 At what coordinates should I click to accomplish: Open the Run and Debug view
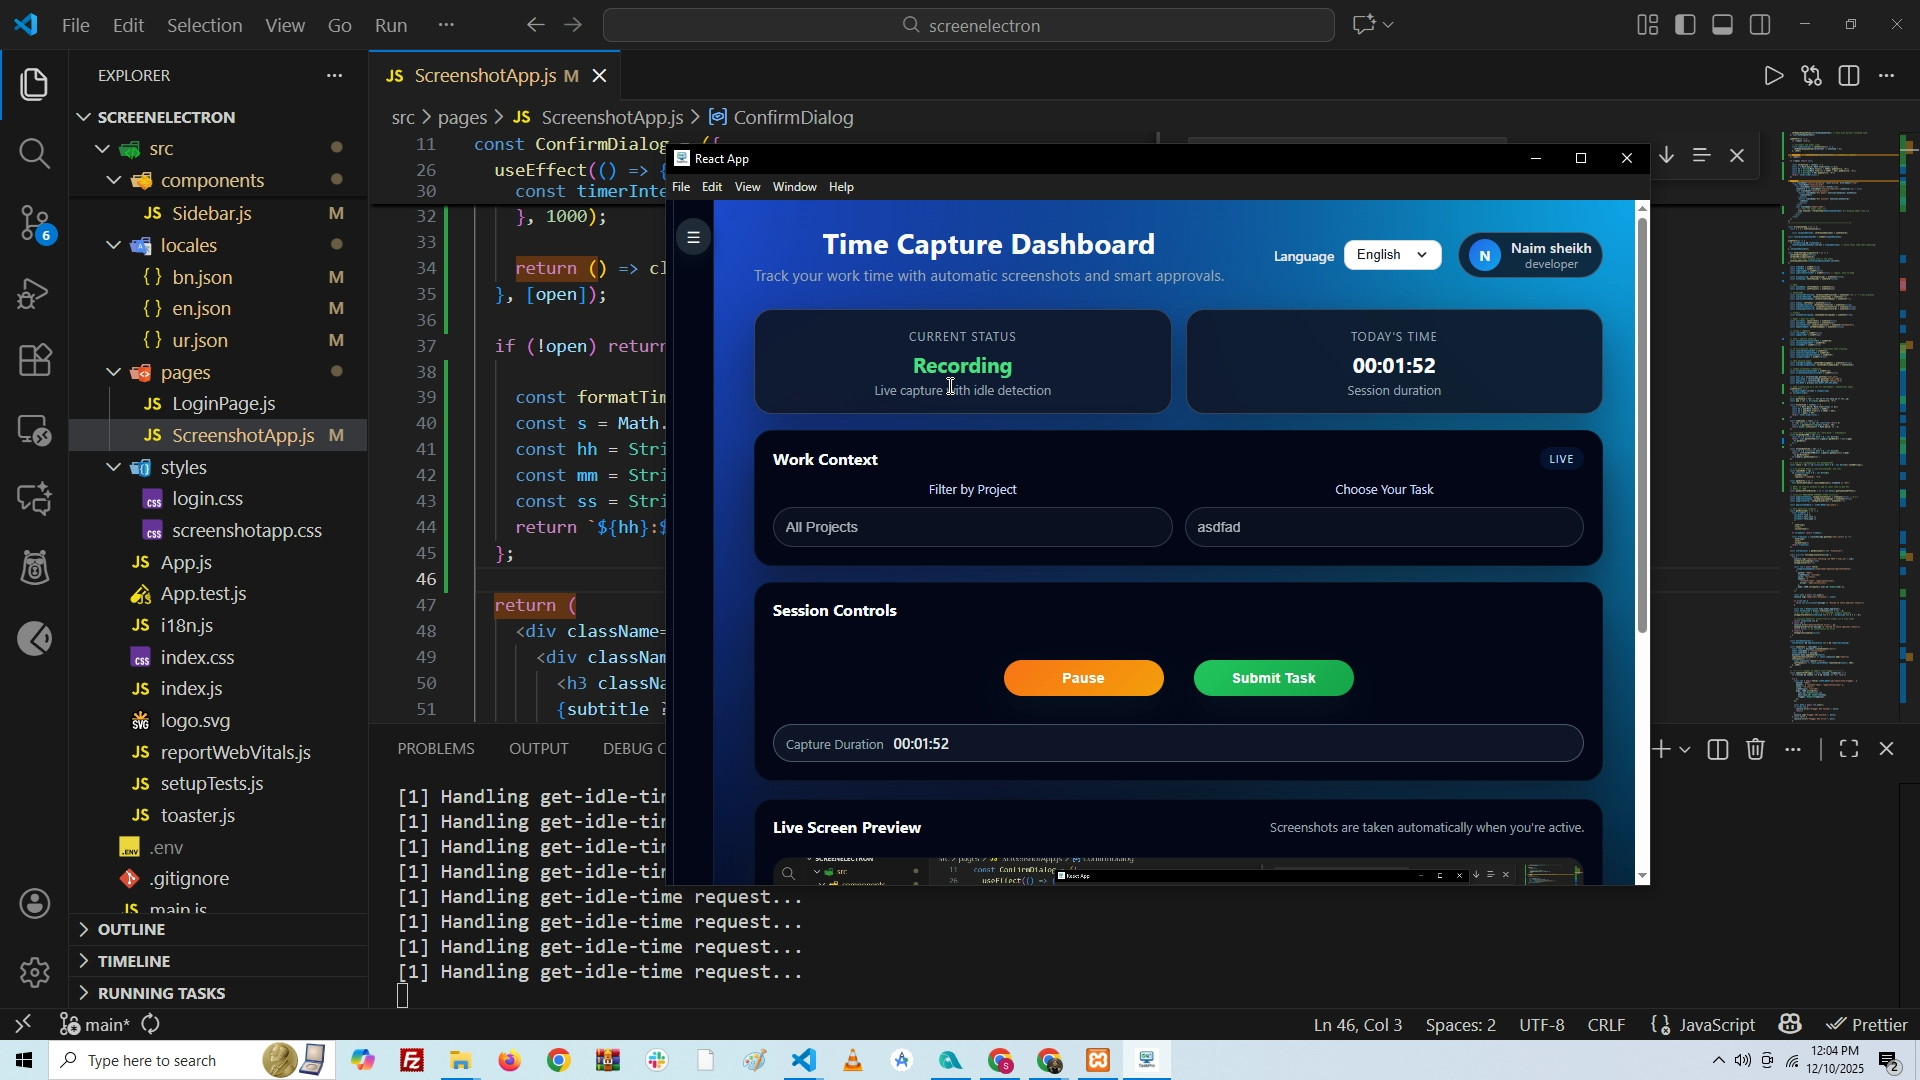tap(34, 293)
